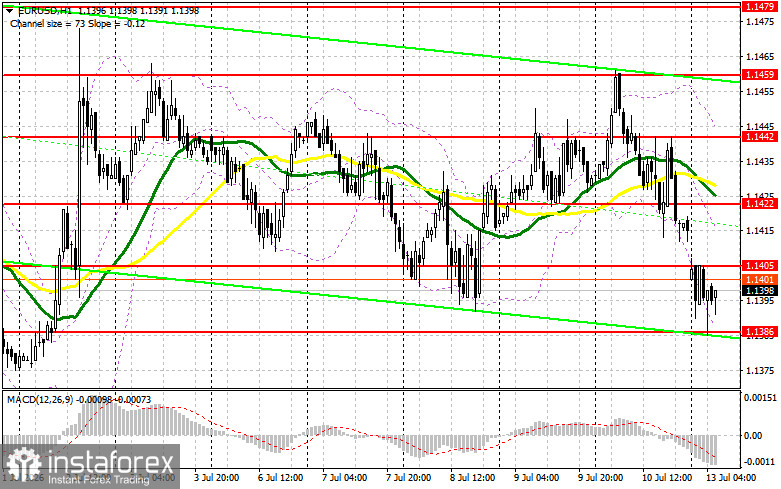Click the MACD(12,26,9) indicator label
The width and height of the screenshot is (781, 489).
(41, 399)
